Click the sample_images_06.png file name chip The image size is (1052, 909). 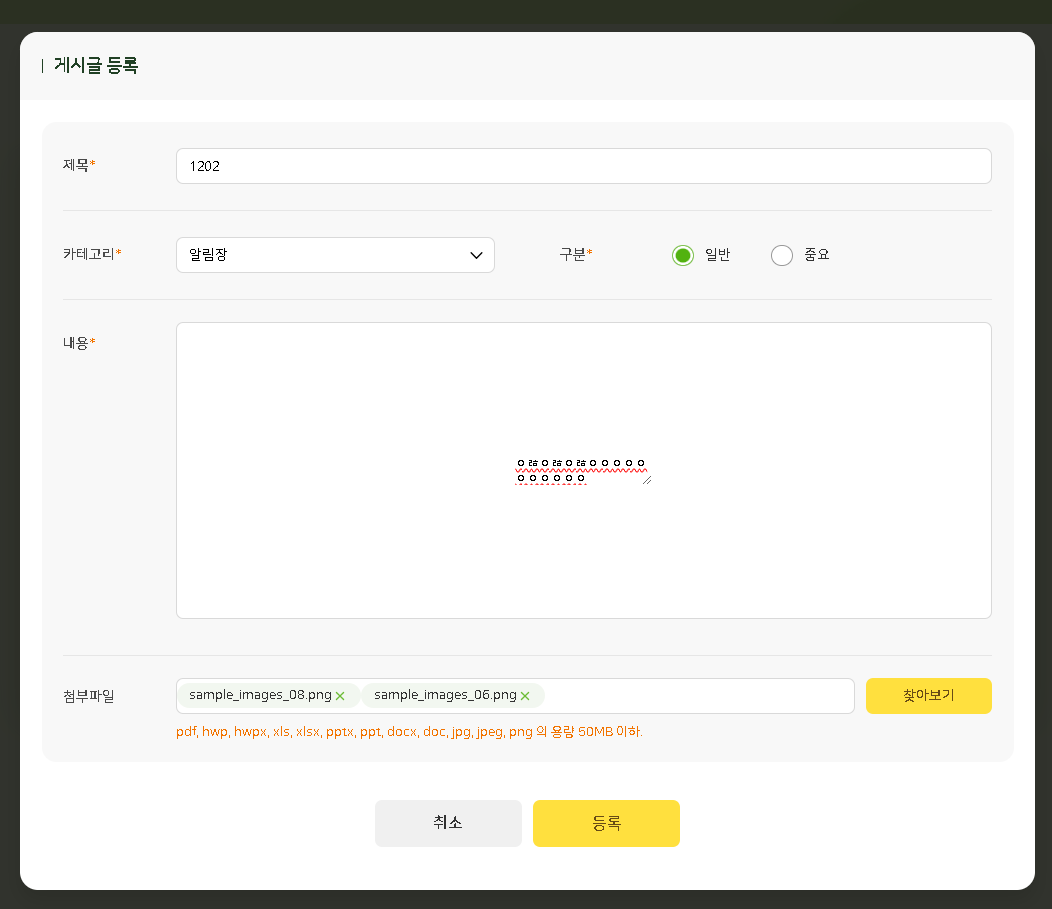coord(445,696)
